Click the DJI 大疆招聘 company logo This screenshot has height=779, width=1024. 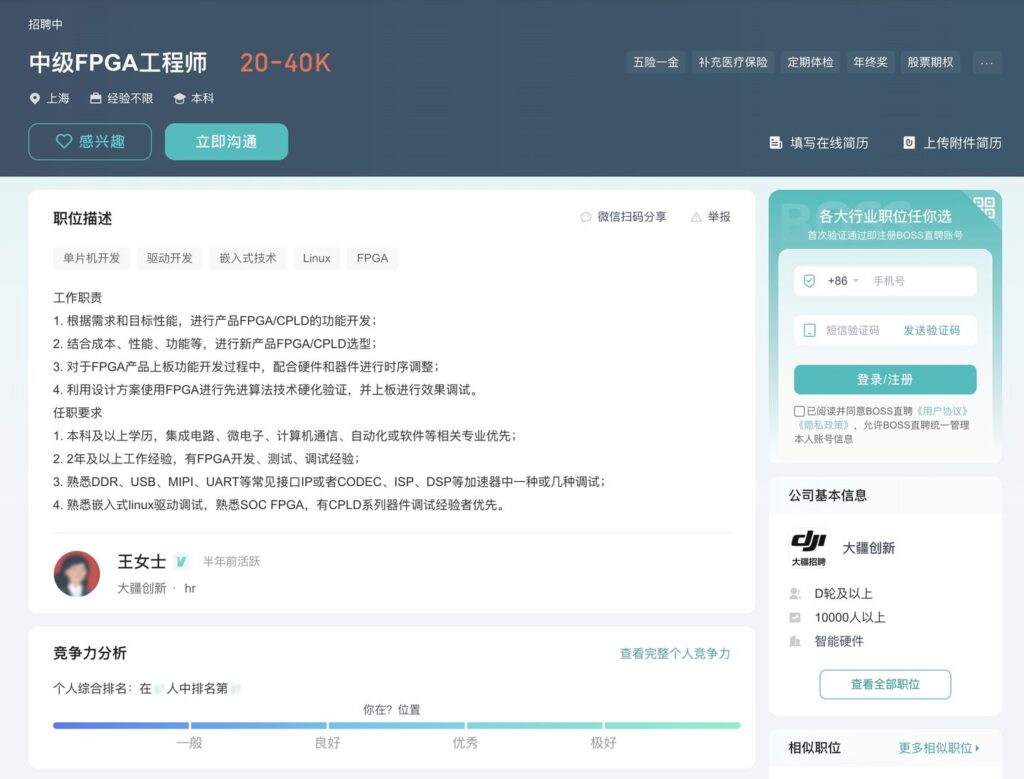(x=808, y=548)
